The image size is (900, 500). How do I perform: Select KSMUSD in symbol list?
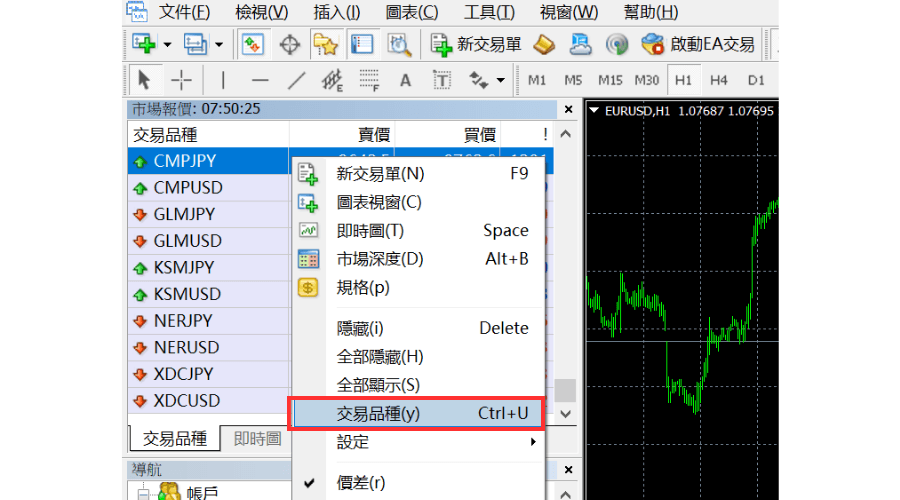(187, 294)
